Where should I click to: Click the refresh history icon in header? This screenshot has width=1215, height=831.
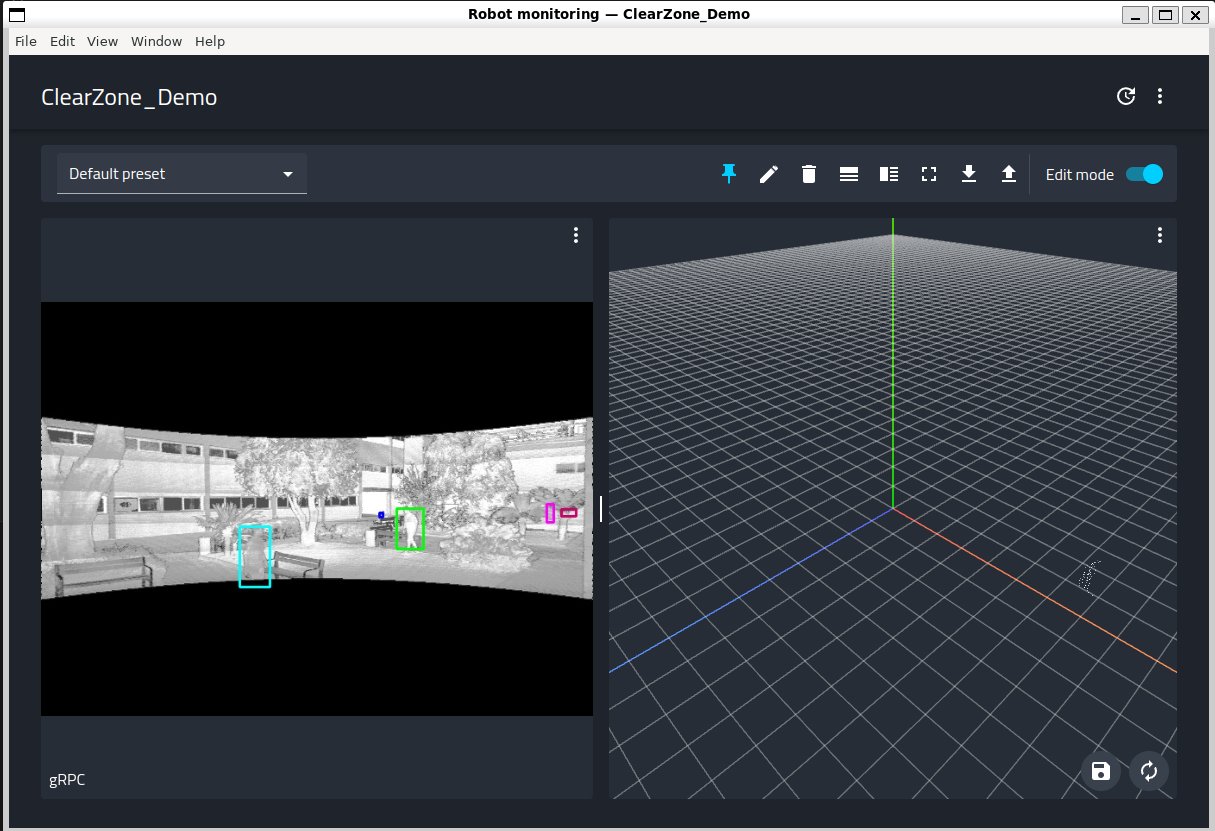coord(1126,96)
